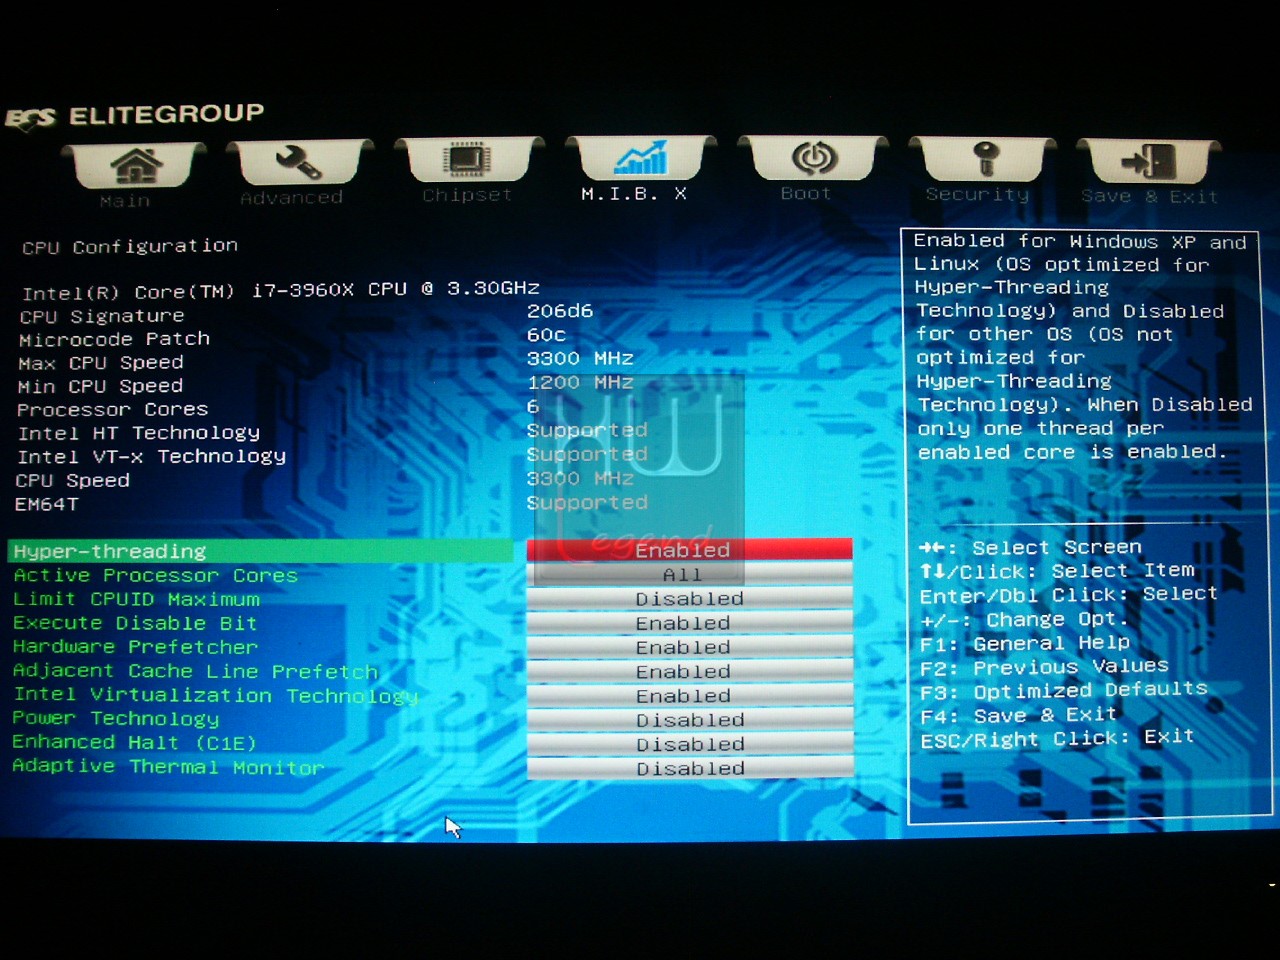Click the F4: Save & Exit hint
The height and width of the screenshot is (960, 1280).
click(x=1018, y=715)
